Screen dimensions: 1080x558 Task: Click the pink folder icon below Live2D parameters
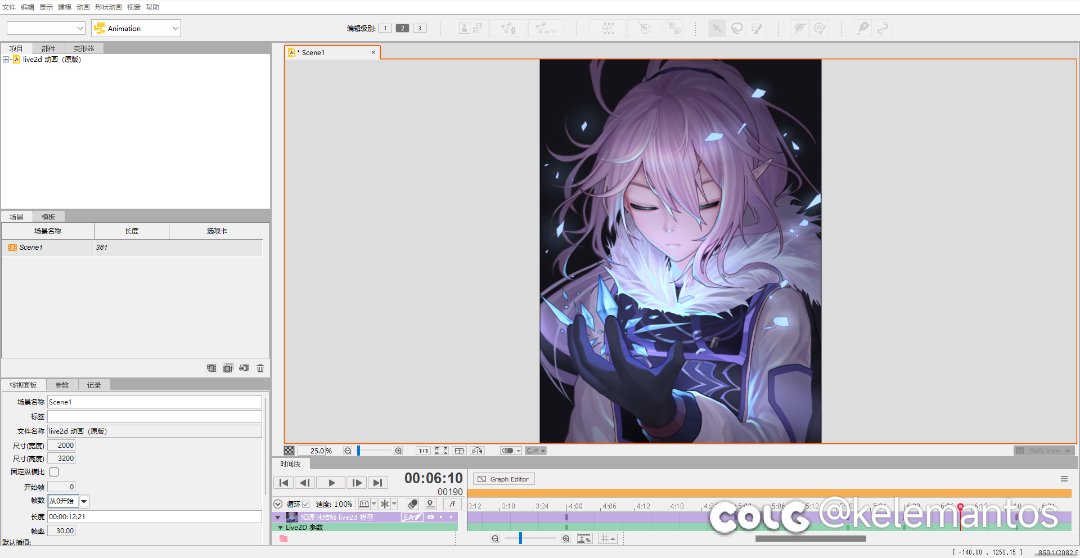click(283, 538)
